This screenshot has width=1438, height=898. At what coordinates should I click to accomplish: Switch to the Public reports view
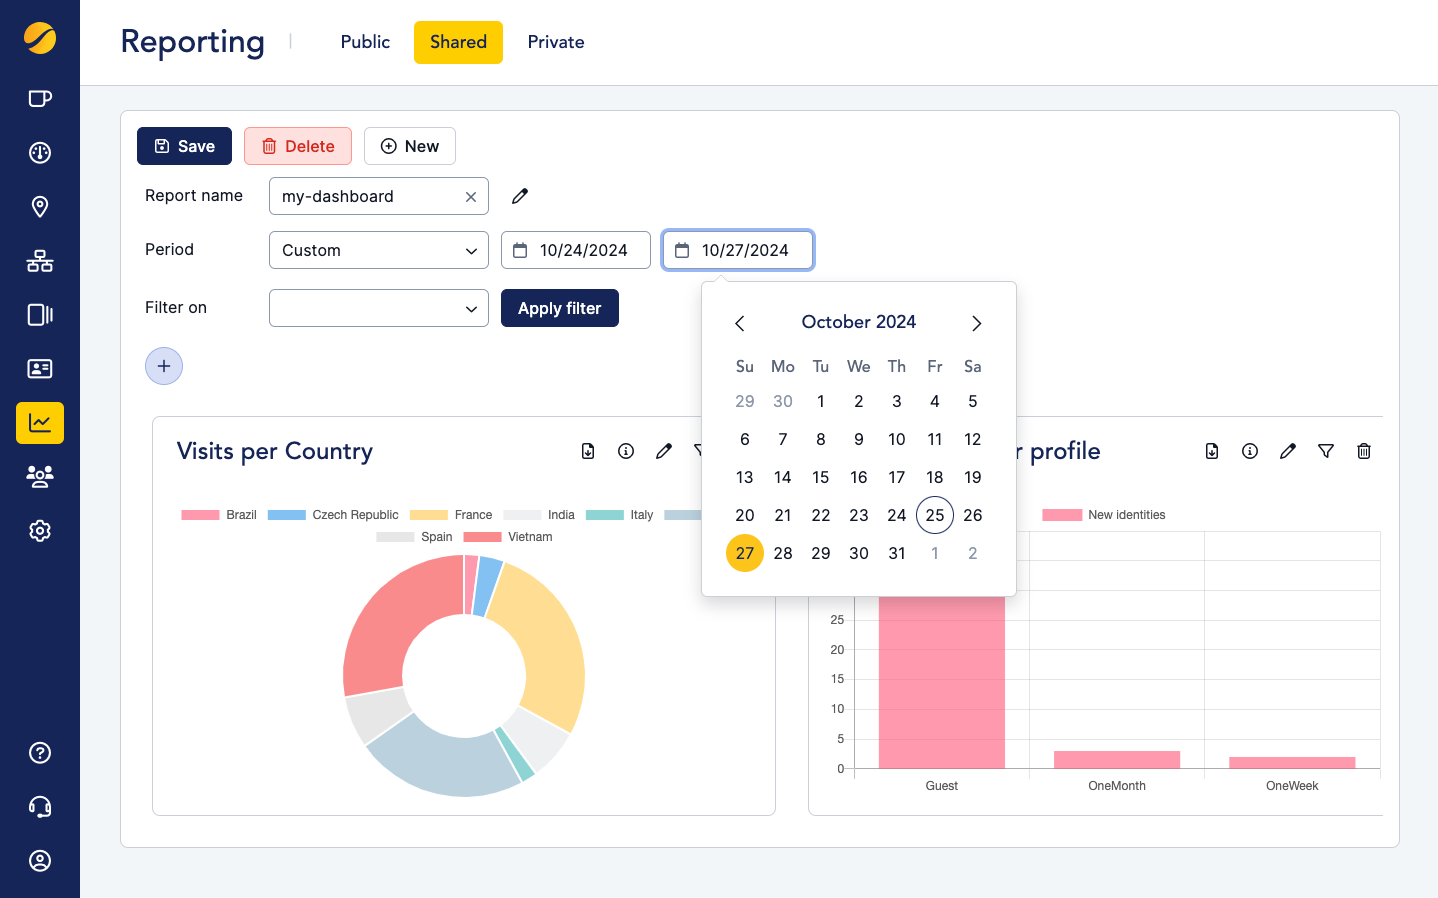click(x=364, y=42)
